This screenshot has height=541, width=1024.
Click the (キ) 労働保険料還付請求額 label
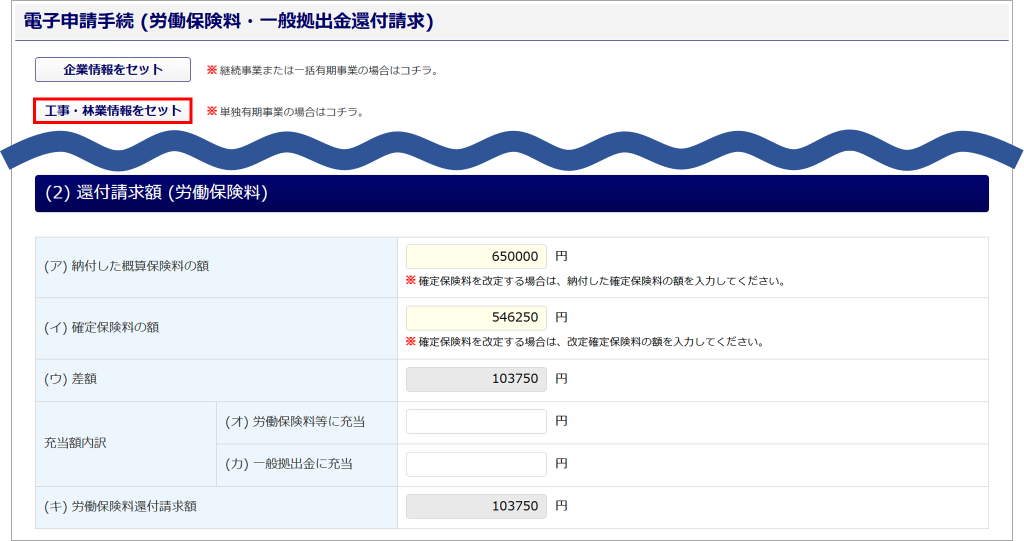[x=121, y=506]
